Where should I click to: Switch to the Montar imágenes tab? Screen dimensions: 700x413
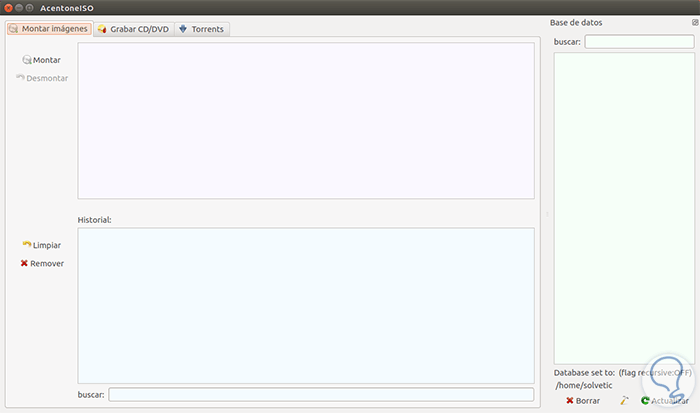[50, 29]
